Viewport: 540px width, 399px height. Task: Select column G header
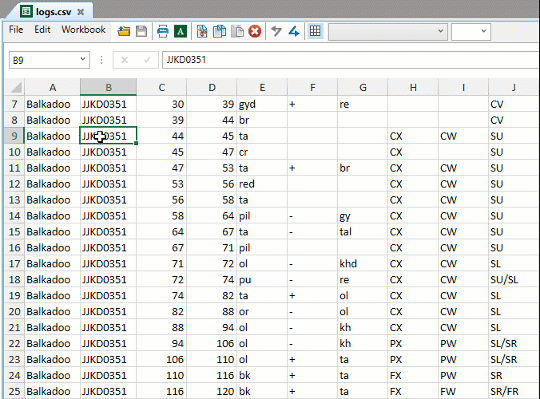click(x=363, y=87)
